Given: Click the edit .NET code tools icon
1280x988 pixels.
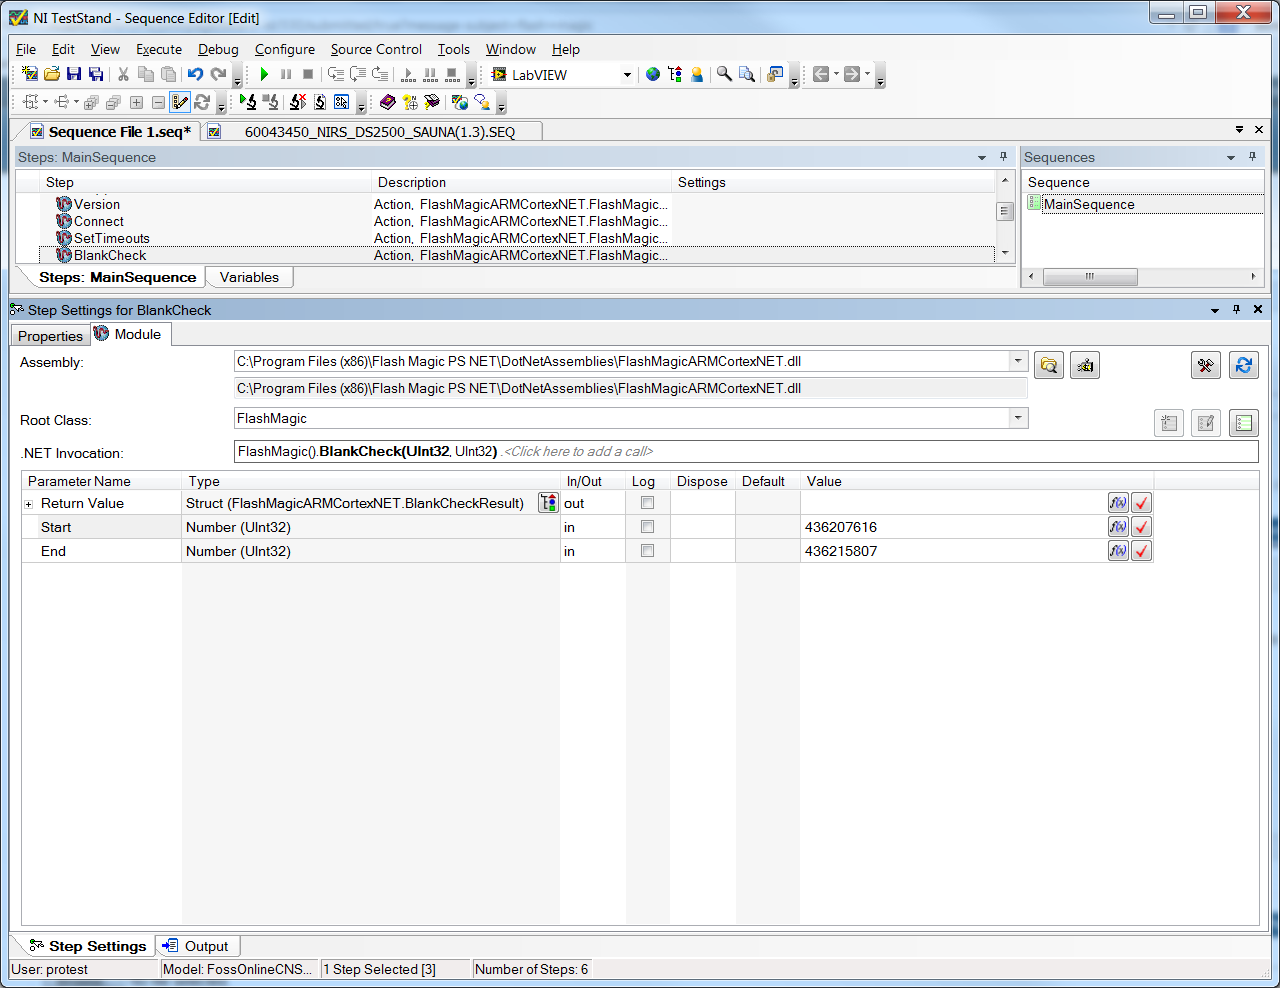Looking at the screenshot, I should click(1206, 365).
